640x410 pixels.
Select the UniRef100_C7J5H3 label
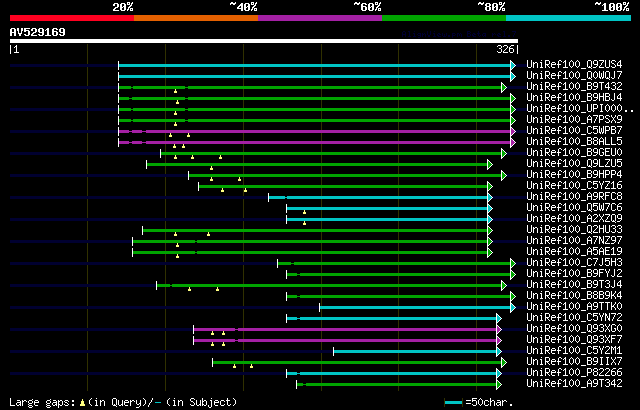click(574, 263)
